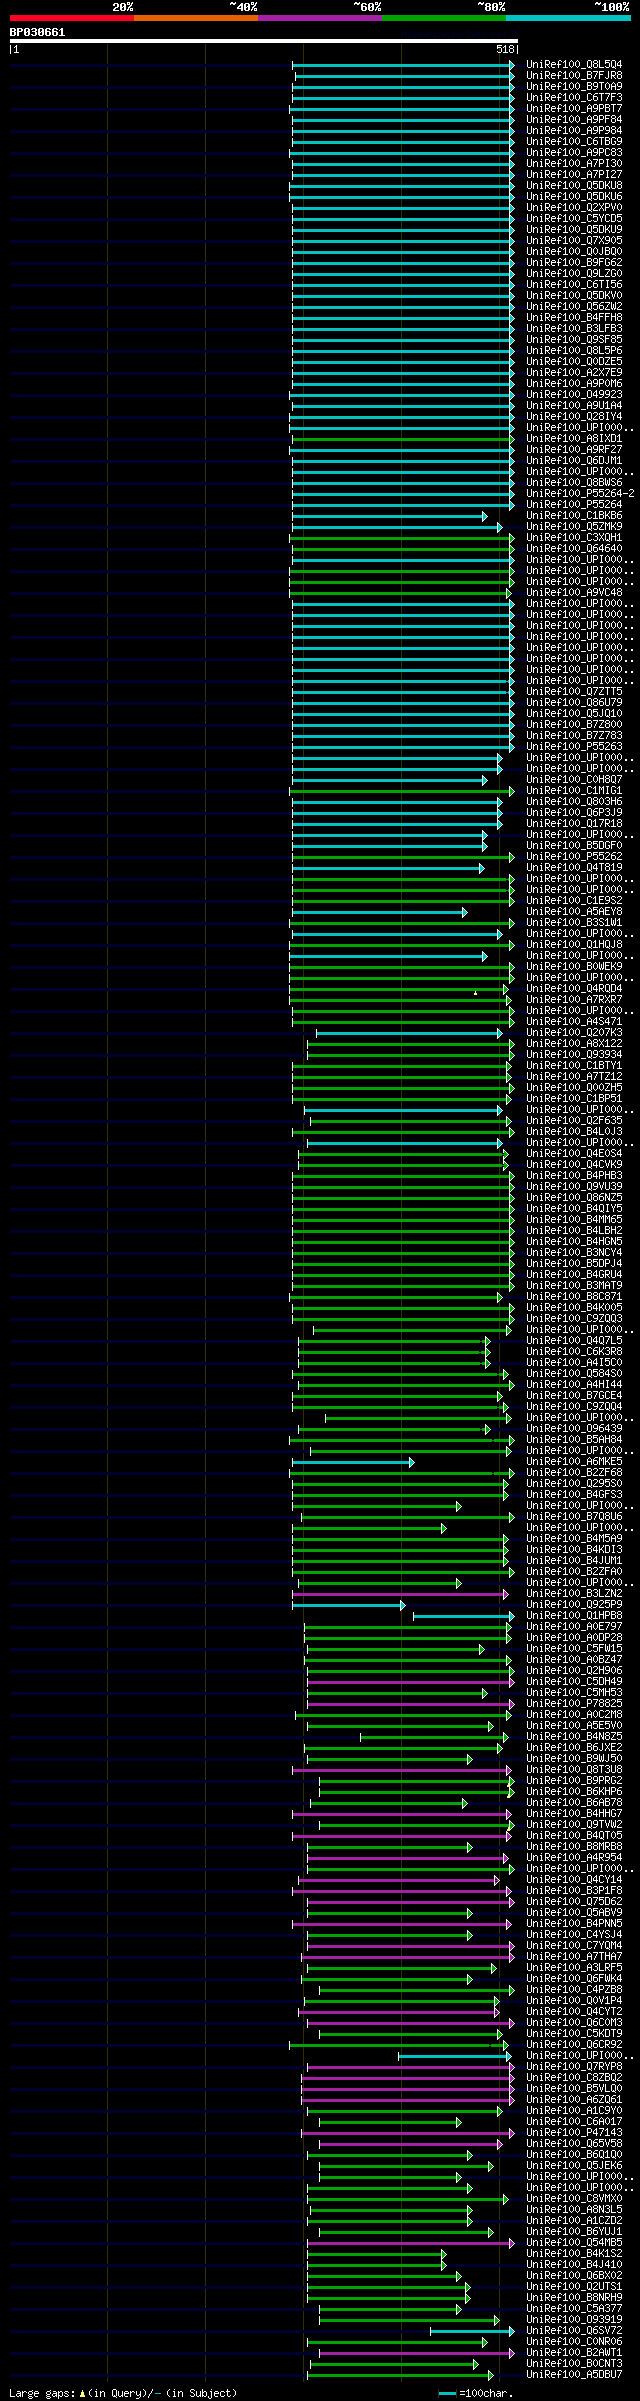Image resolution: width=640 pixels, height=2401 pixels.
Task: Select hit label UniRef100_P55262
Action: pos(574,857)
